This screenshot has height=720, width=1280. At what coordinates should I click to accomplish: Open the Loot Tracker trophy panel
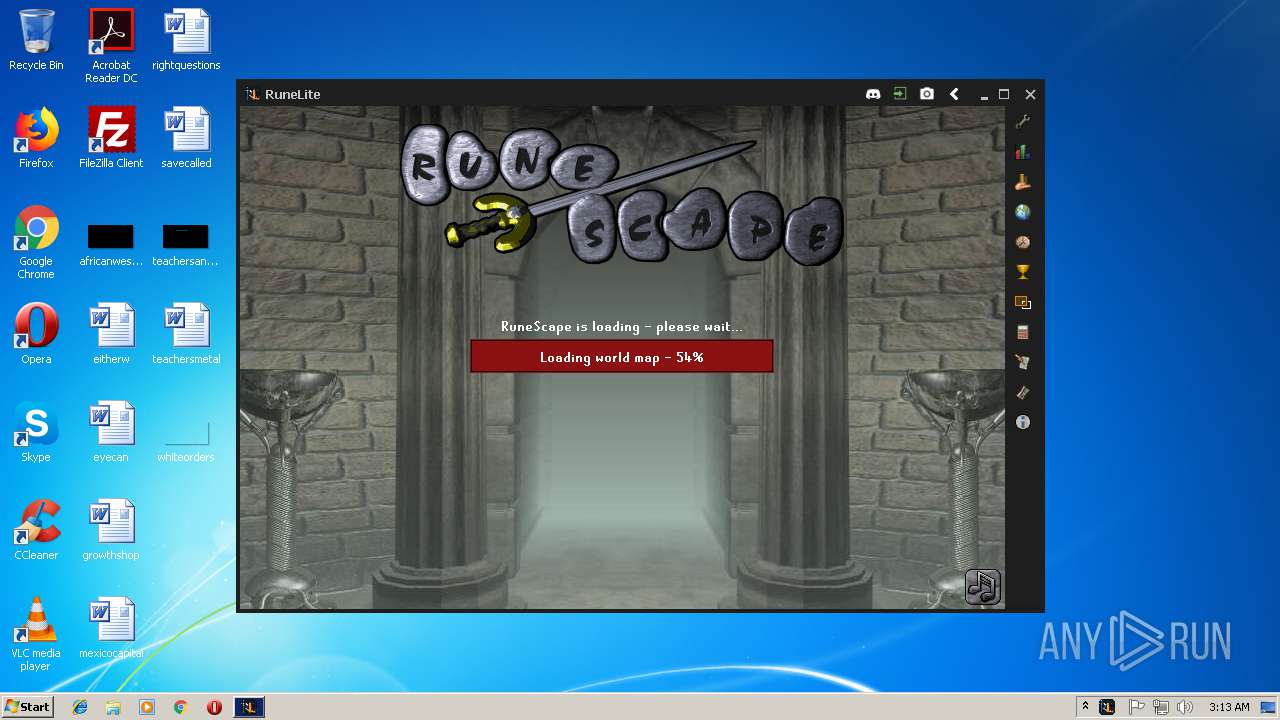tap(1022, 272)
